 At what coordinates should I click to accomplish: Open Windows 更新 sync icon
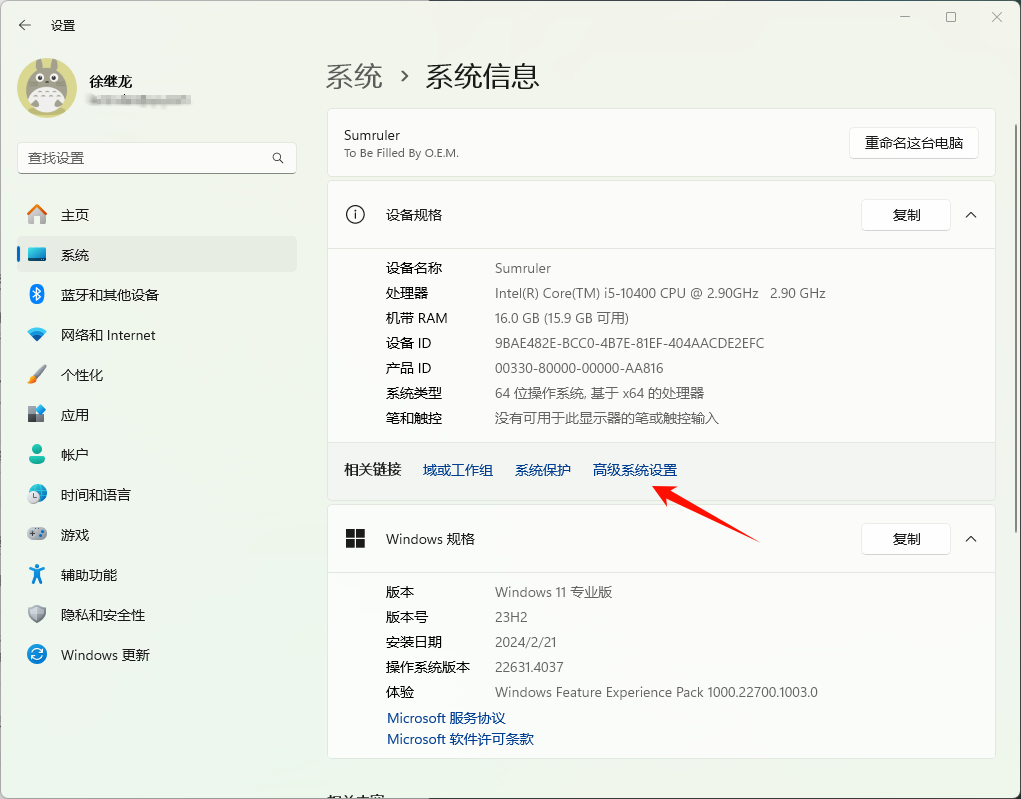[37, 654]
